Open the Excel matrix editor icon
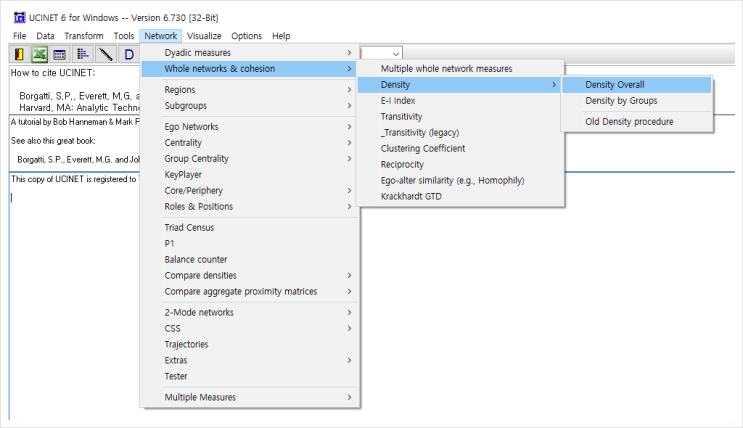 click(39, 55)
